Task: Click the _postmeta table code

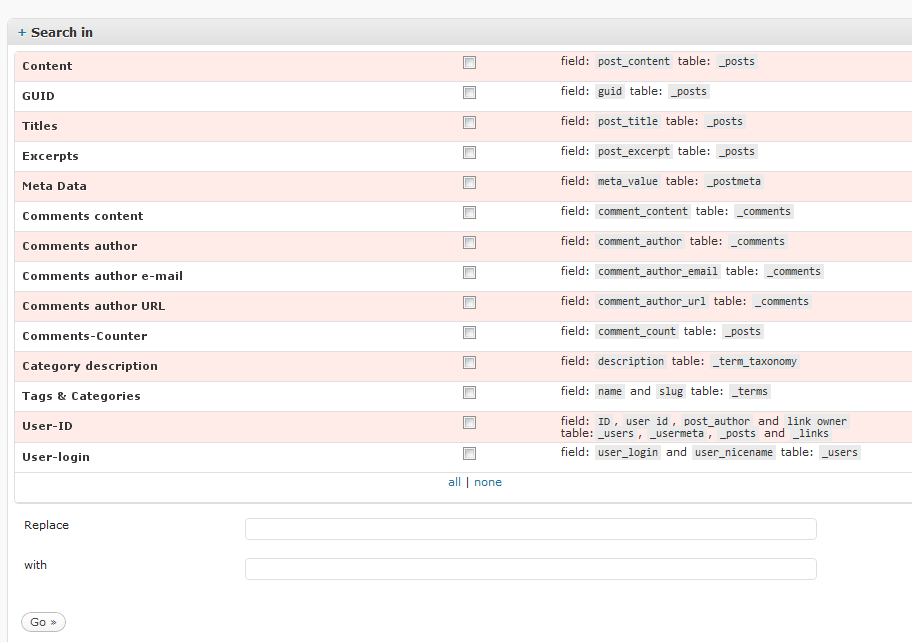Action: click(733, 181)
